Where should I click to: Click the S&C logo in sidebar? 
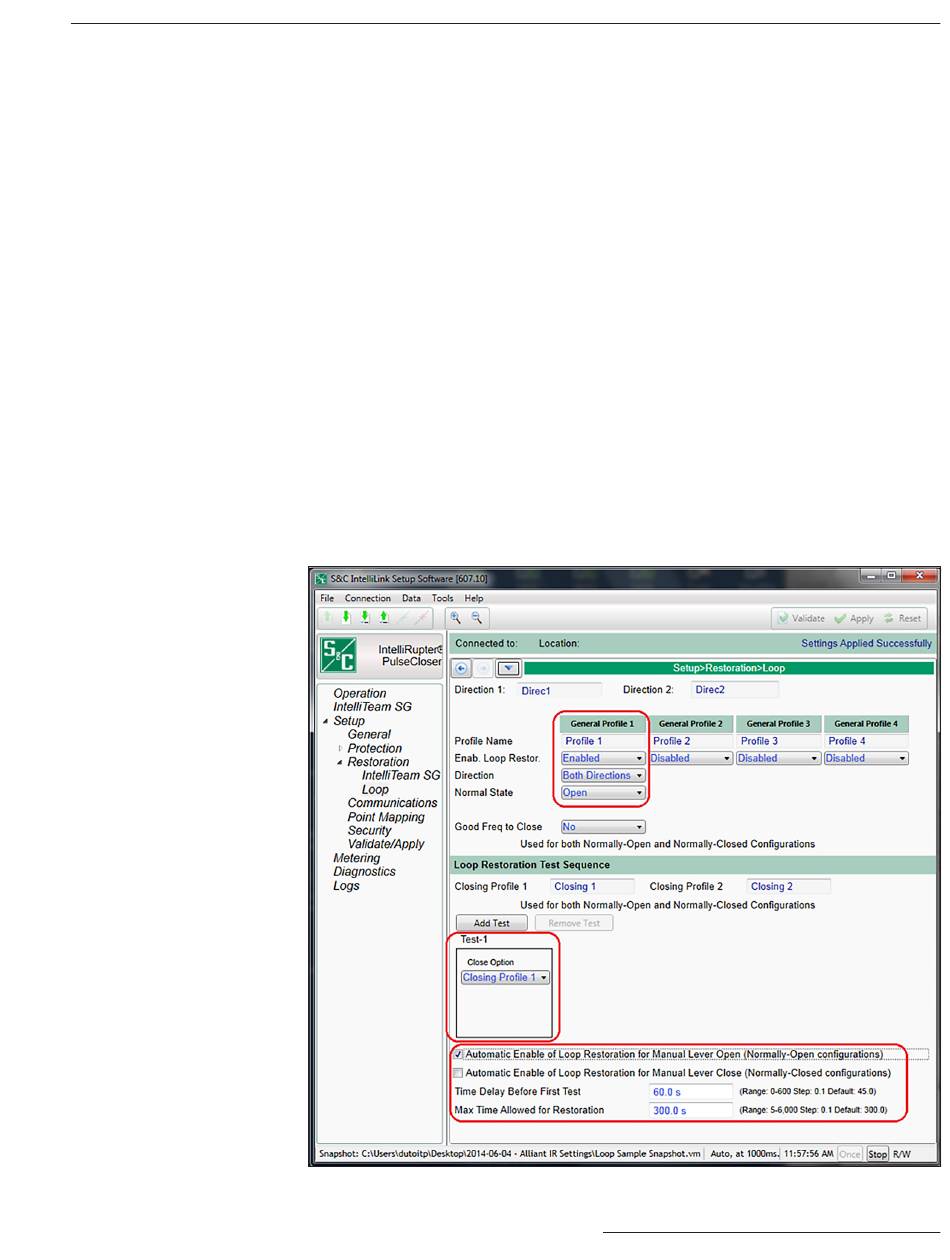(338, 656)
